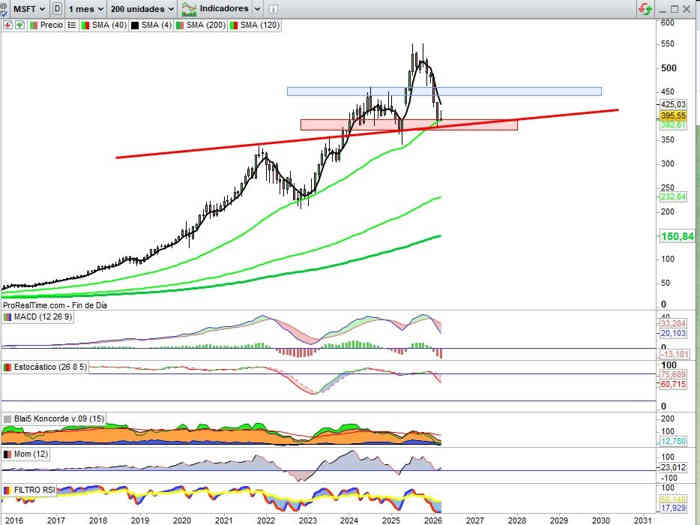Screen dimensions: 700x525
Task: Click the refresh arrows icon at top right
Action: [643, 8]
